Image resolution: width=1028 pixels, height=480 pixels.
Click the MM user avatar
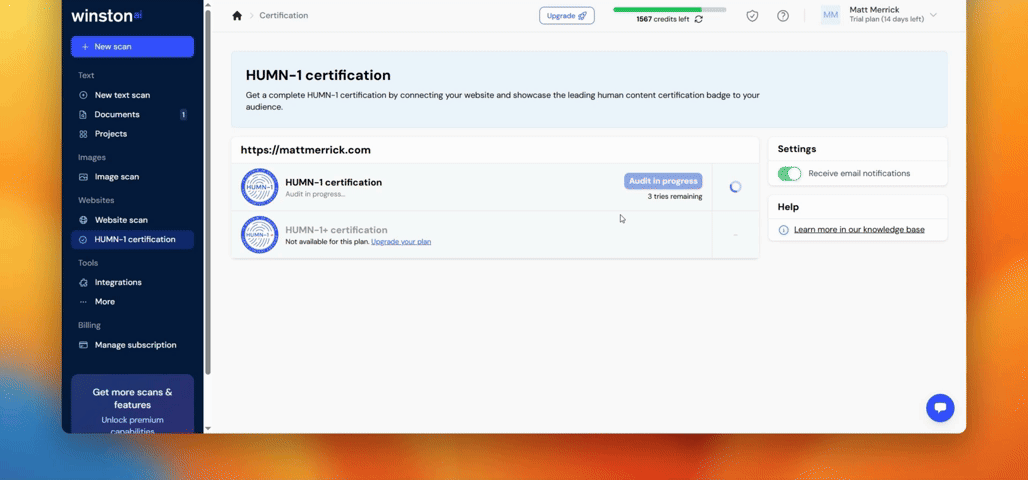coord(831,15)
